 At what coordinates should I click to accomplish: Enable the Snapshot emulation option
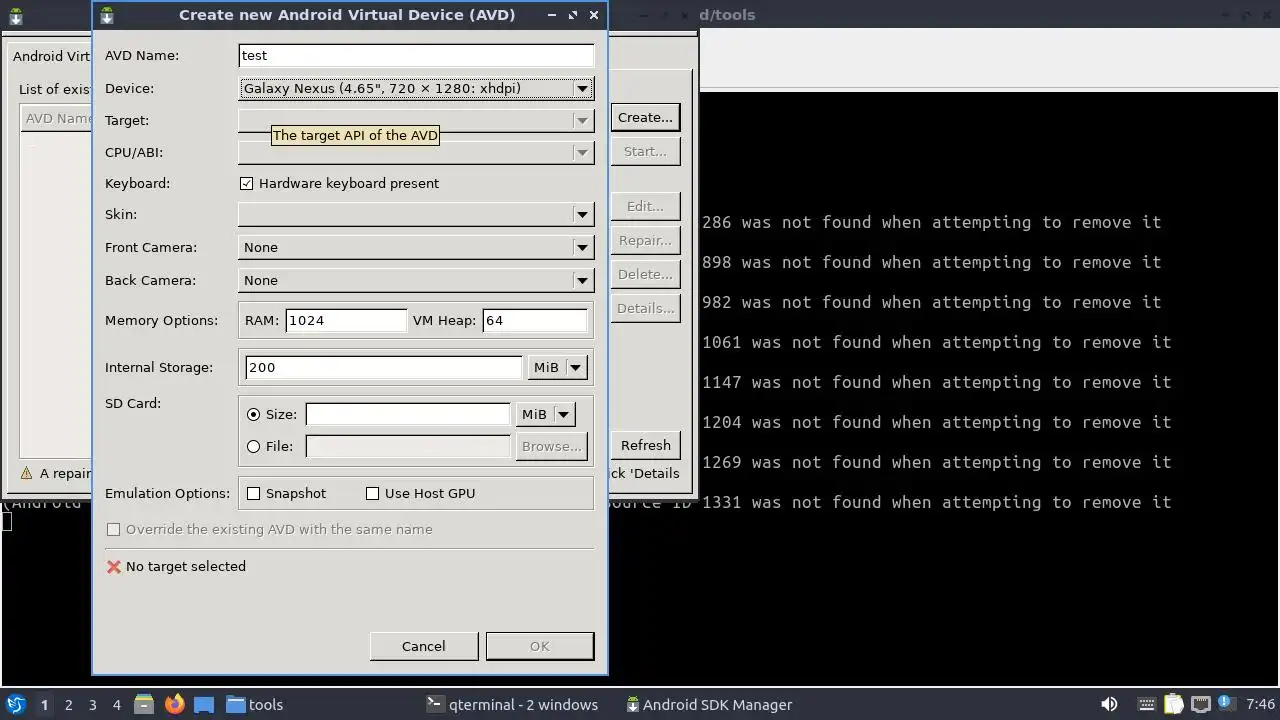(x=254, y=493)
